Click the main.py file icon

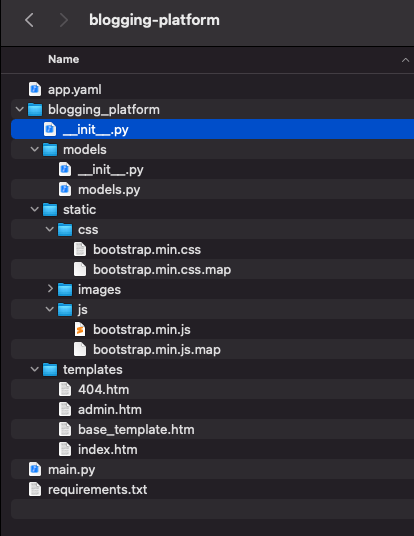pos(35,469)
